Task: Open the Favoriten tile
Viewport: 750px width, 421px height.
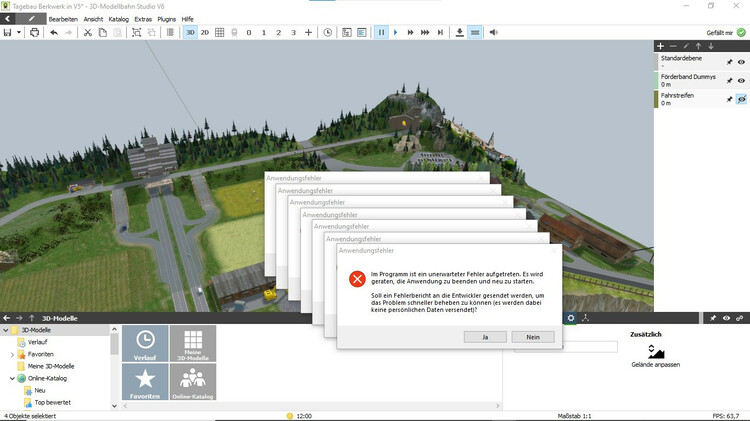Action: (x=145, y=382)
